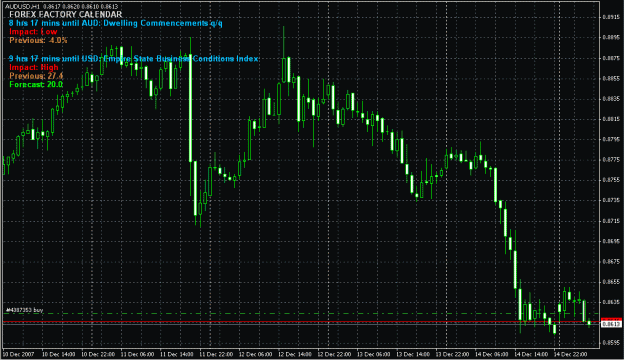Select the 'Impact: High' label
The width and height of the screenshot is (625, 360).
click(34, 67)
